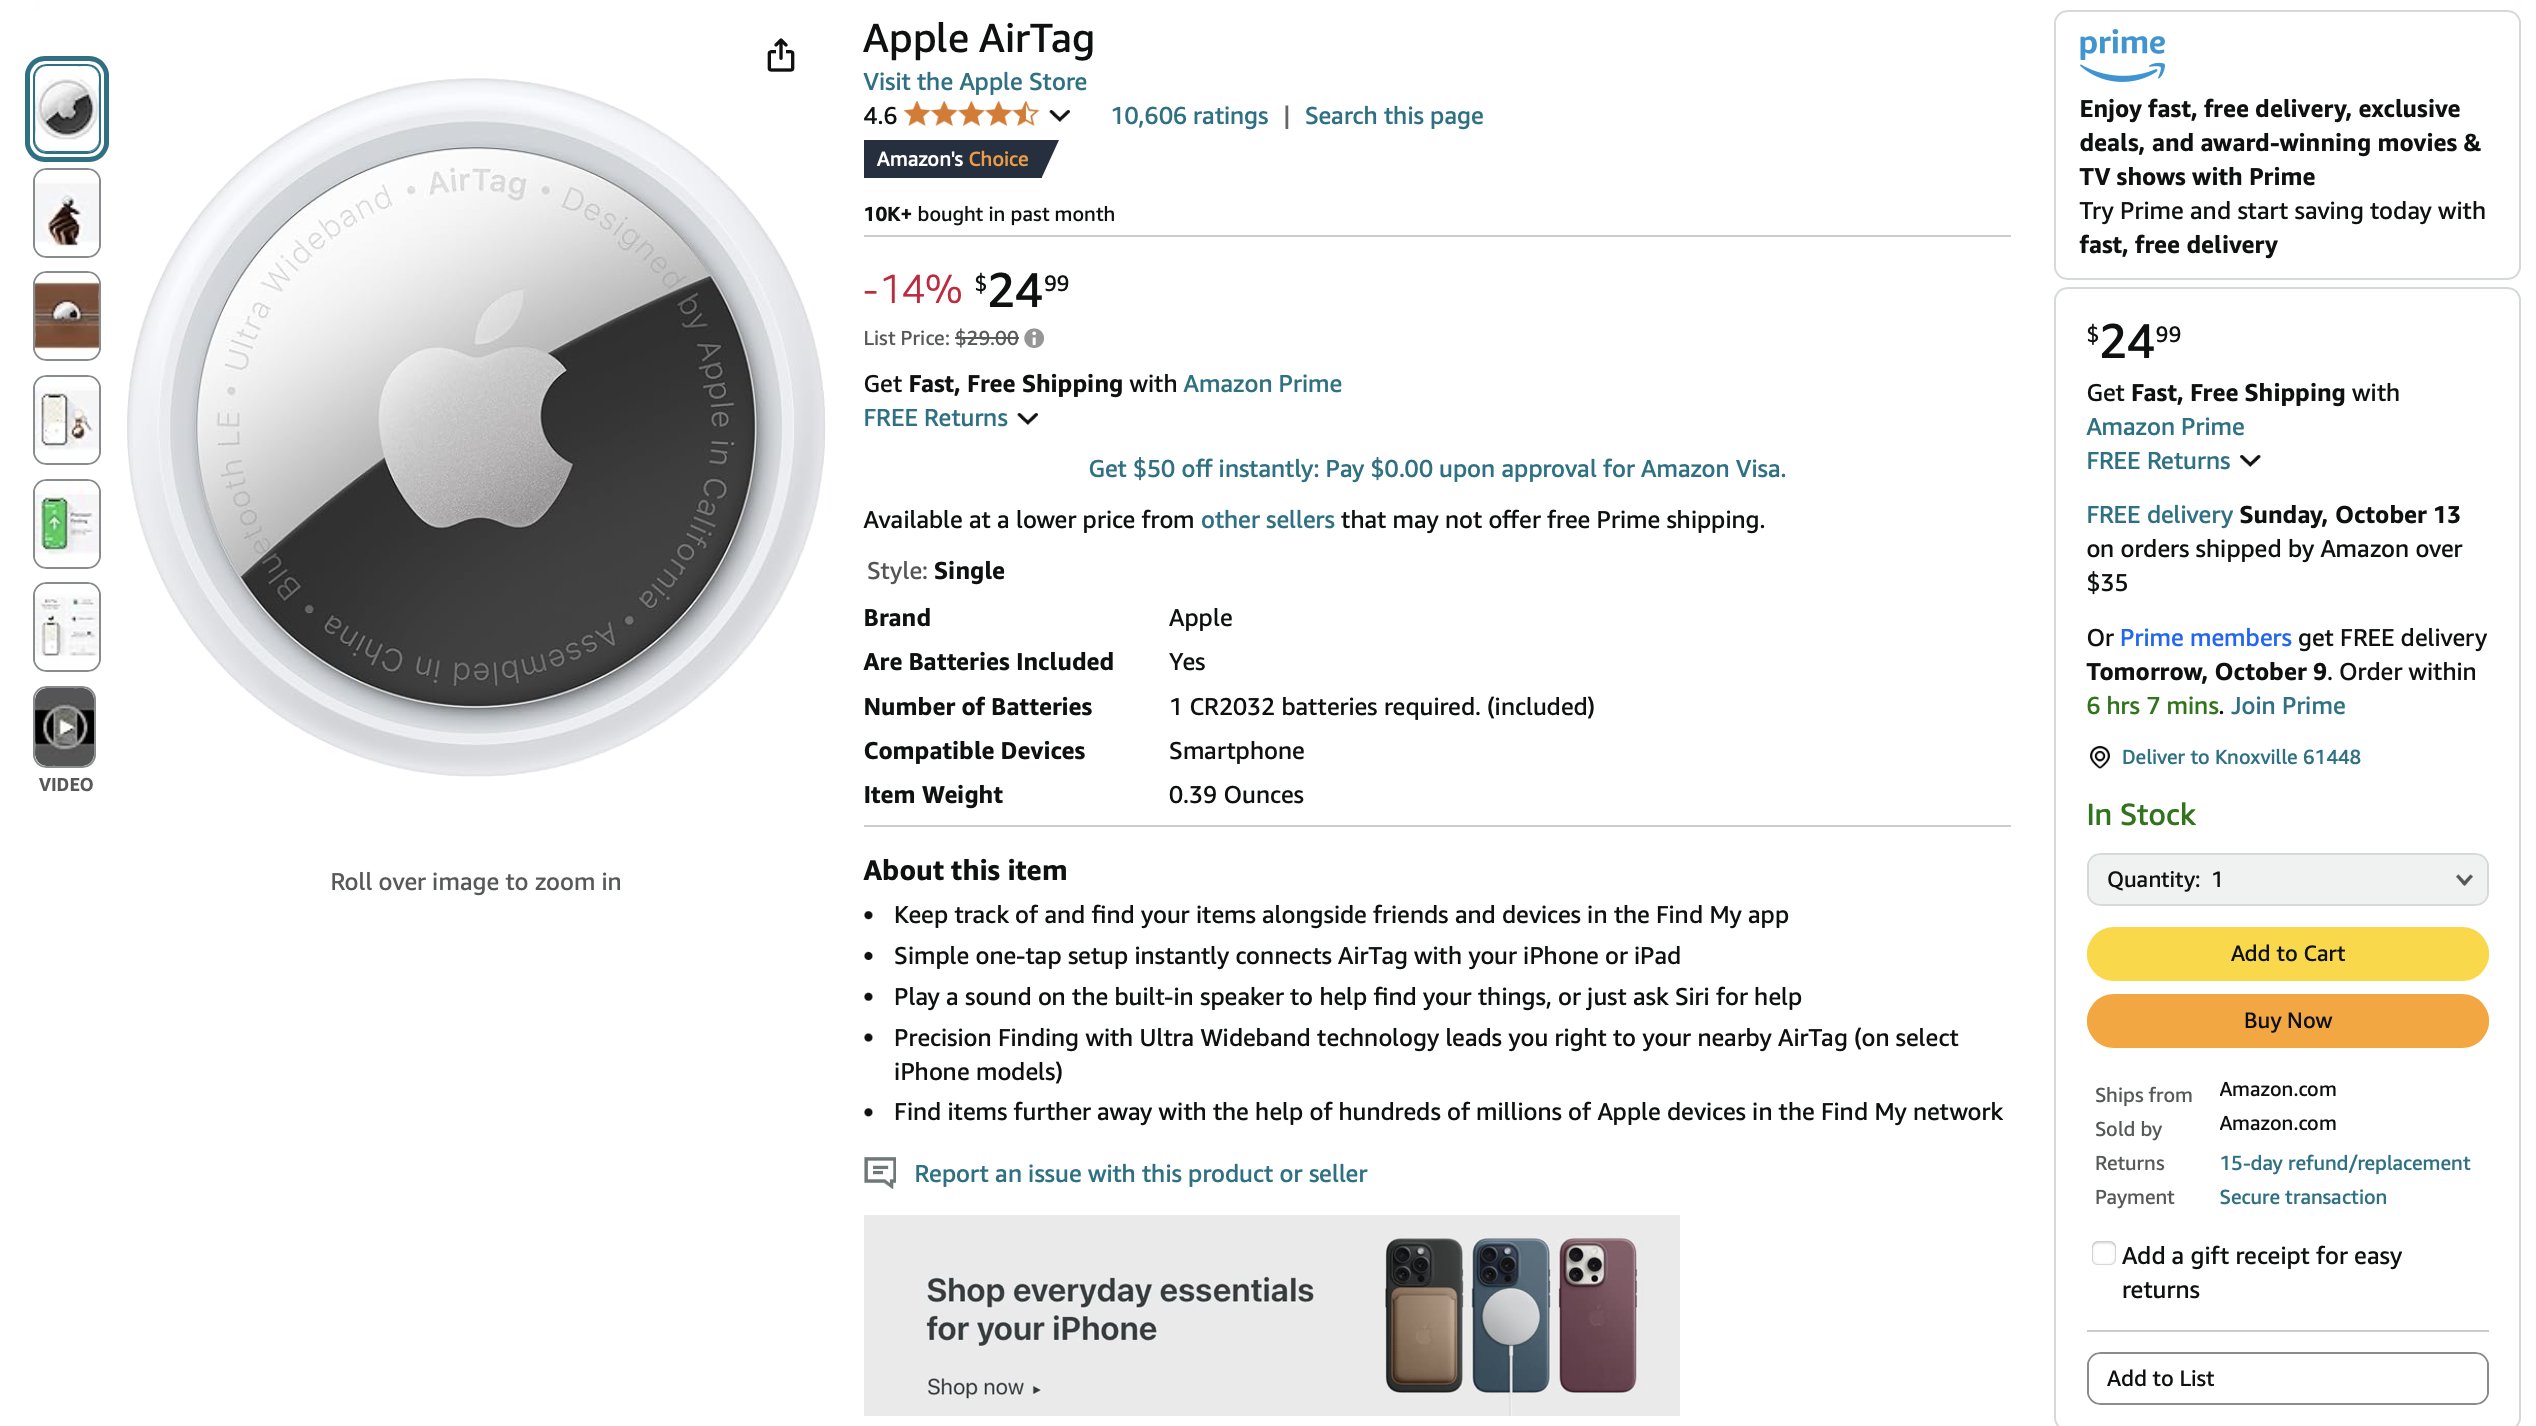The height and width of the screenshot is (1426, 2536).
Task: Select the keychain AirTag thumbnail
Action: click(66, 213)
